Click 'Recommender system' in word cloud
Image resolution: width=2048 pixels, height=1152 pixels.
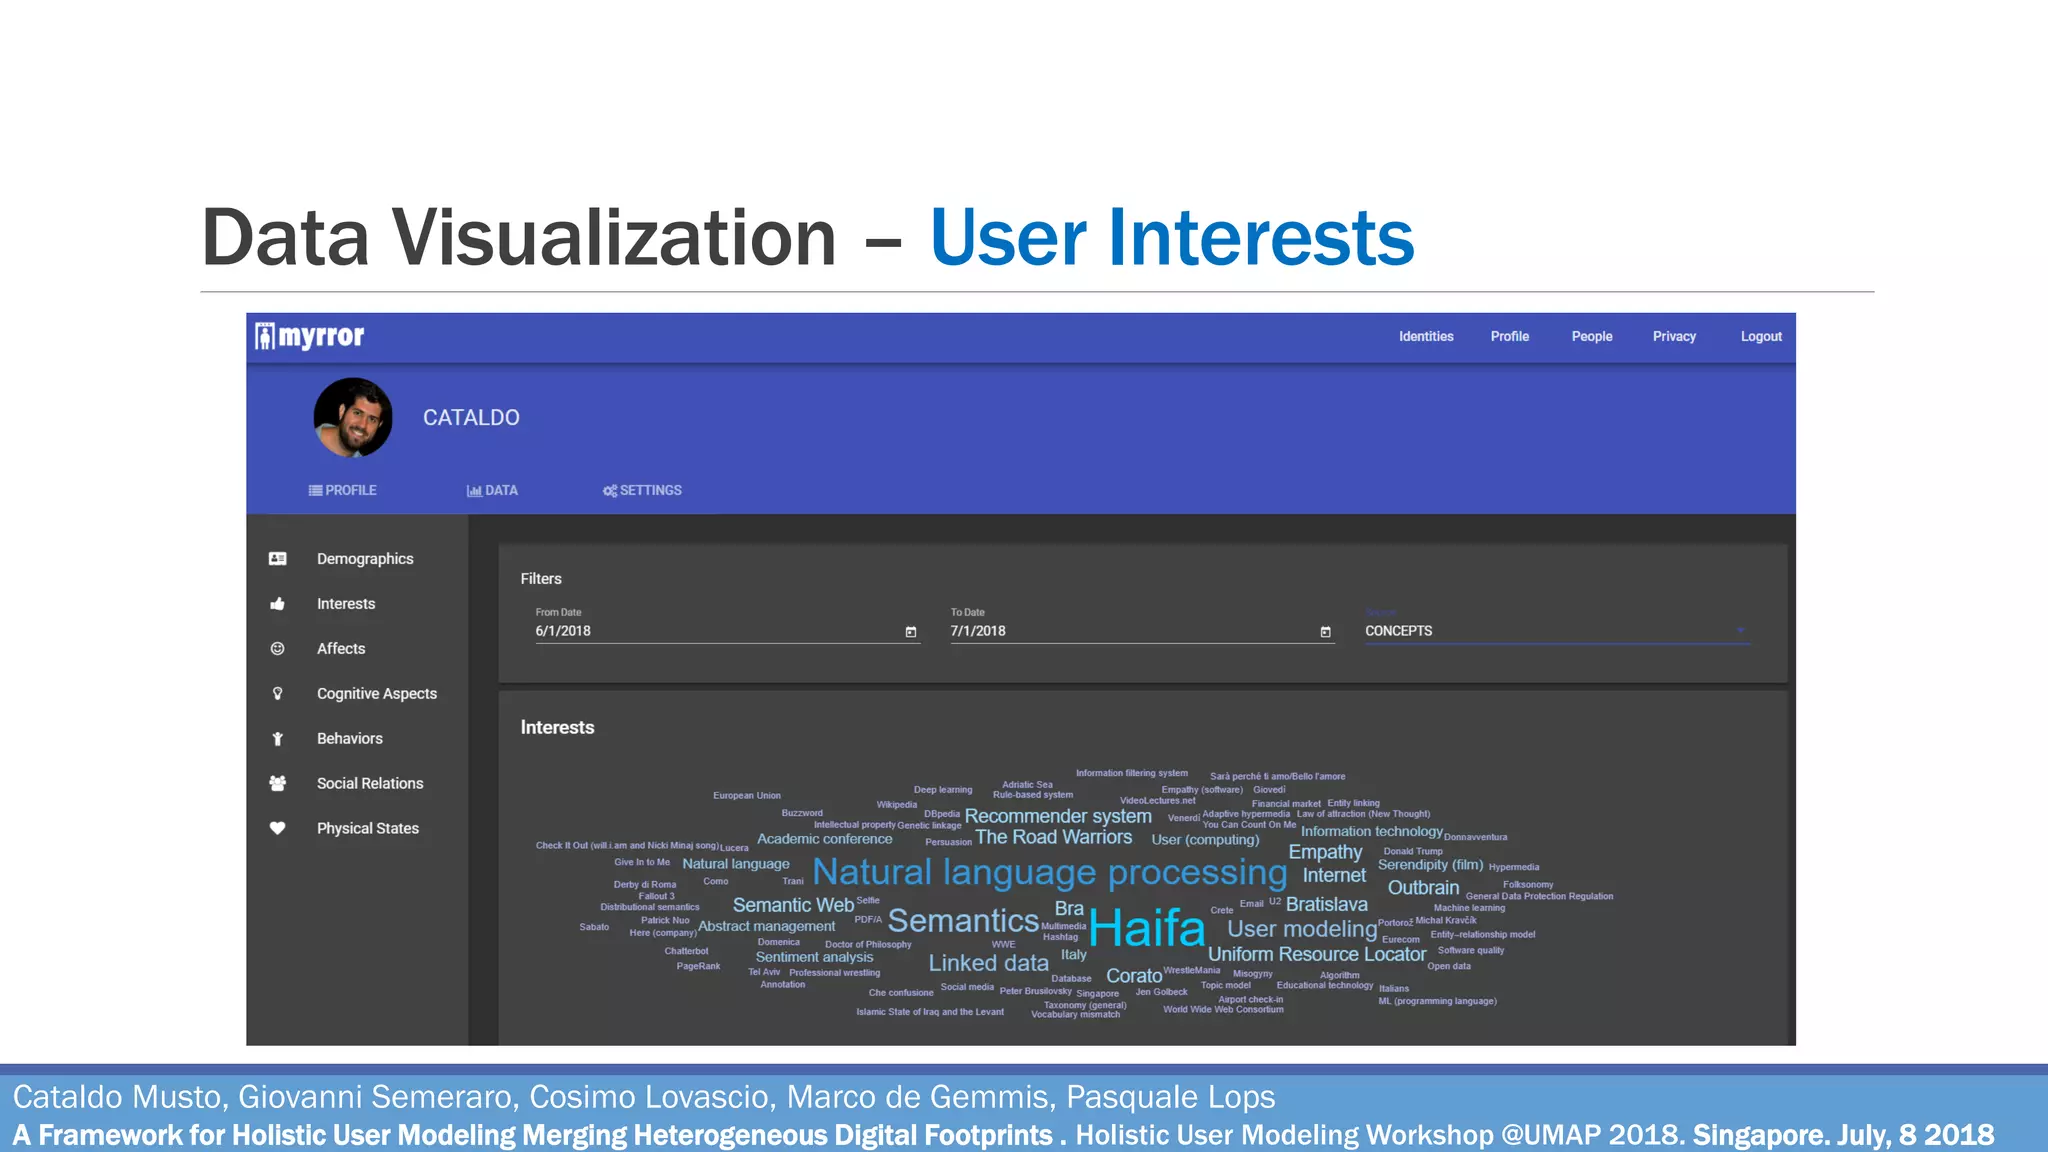(1058, 816)
